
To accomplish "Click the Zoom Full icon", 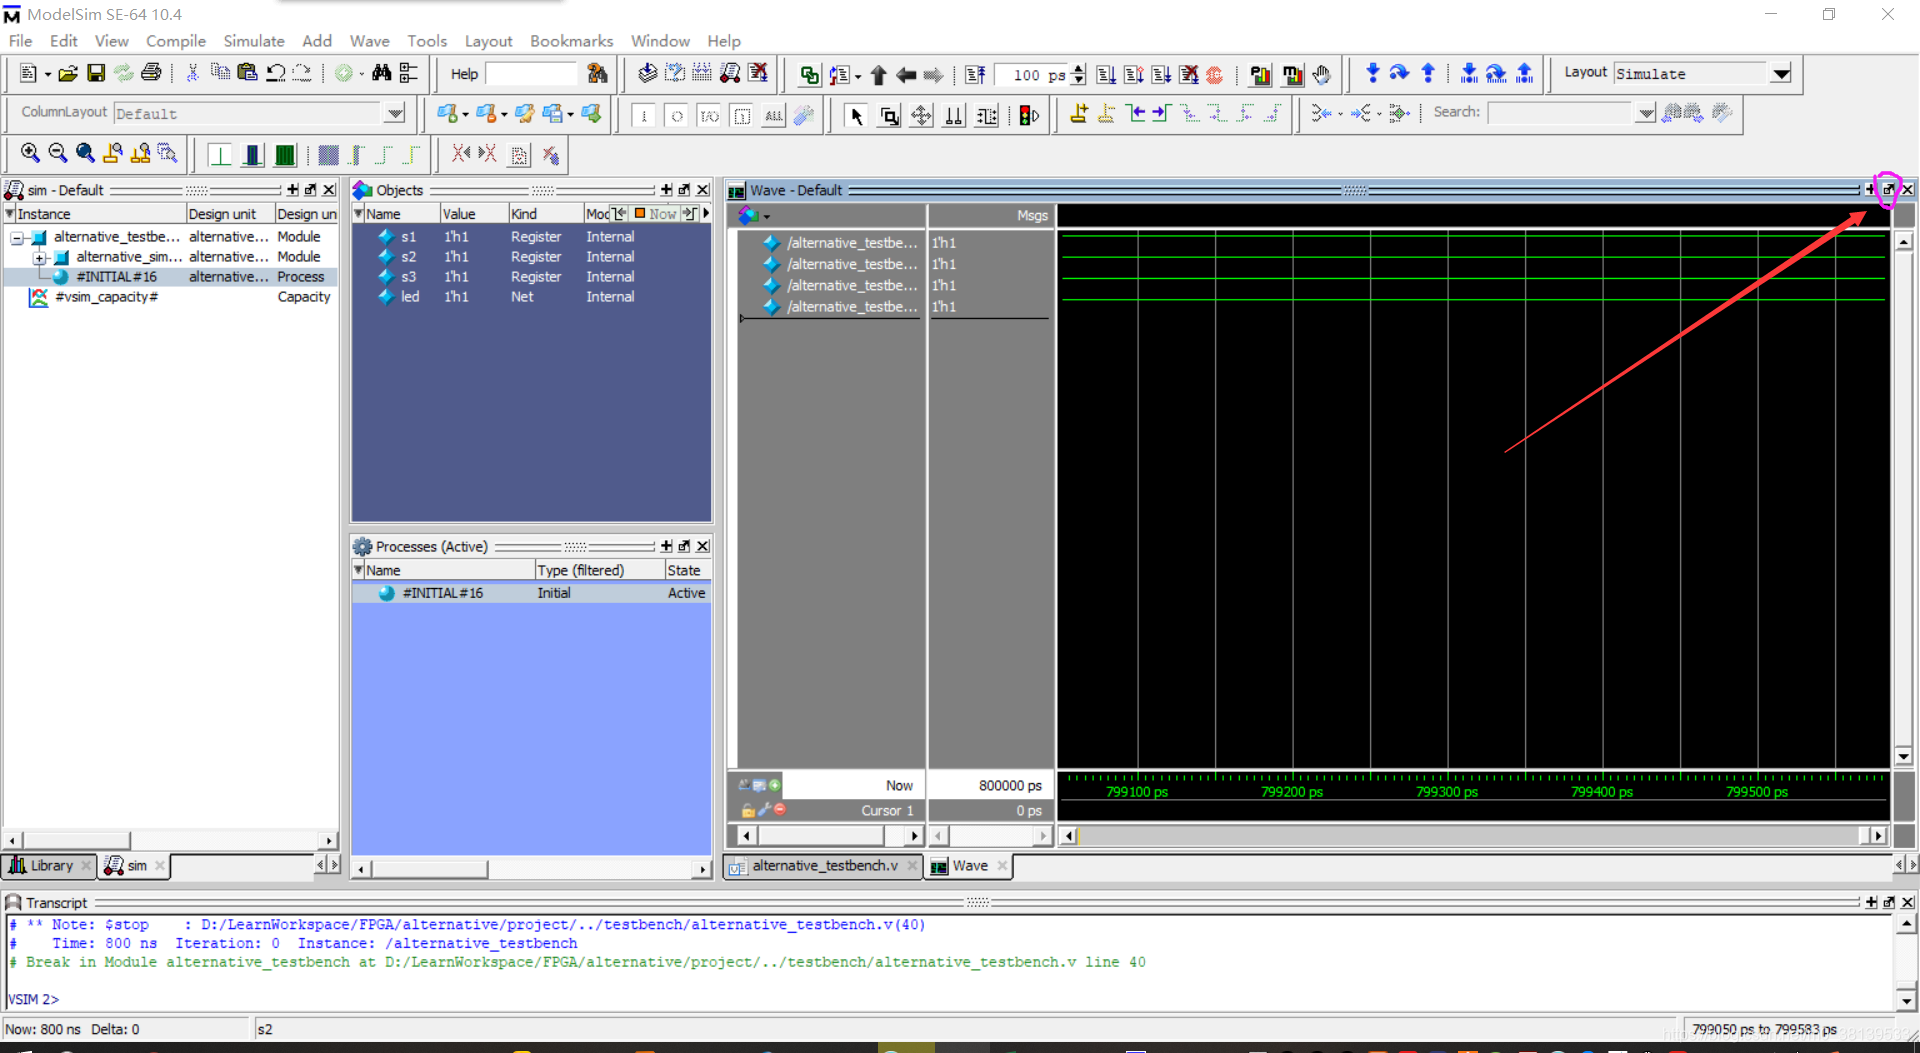I will tap(86, 153).
